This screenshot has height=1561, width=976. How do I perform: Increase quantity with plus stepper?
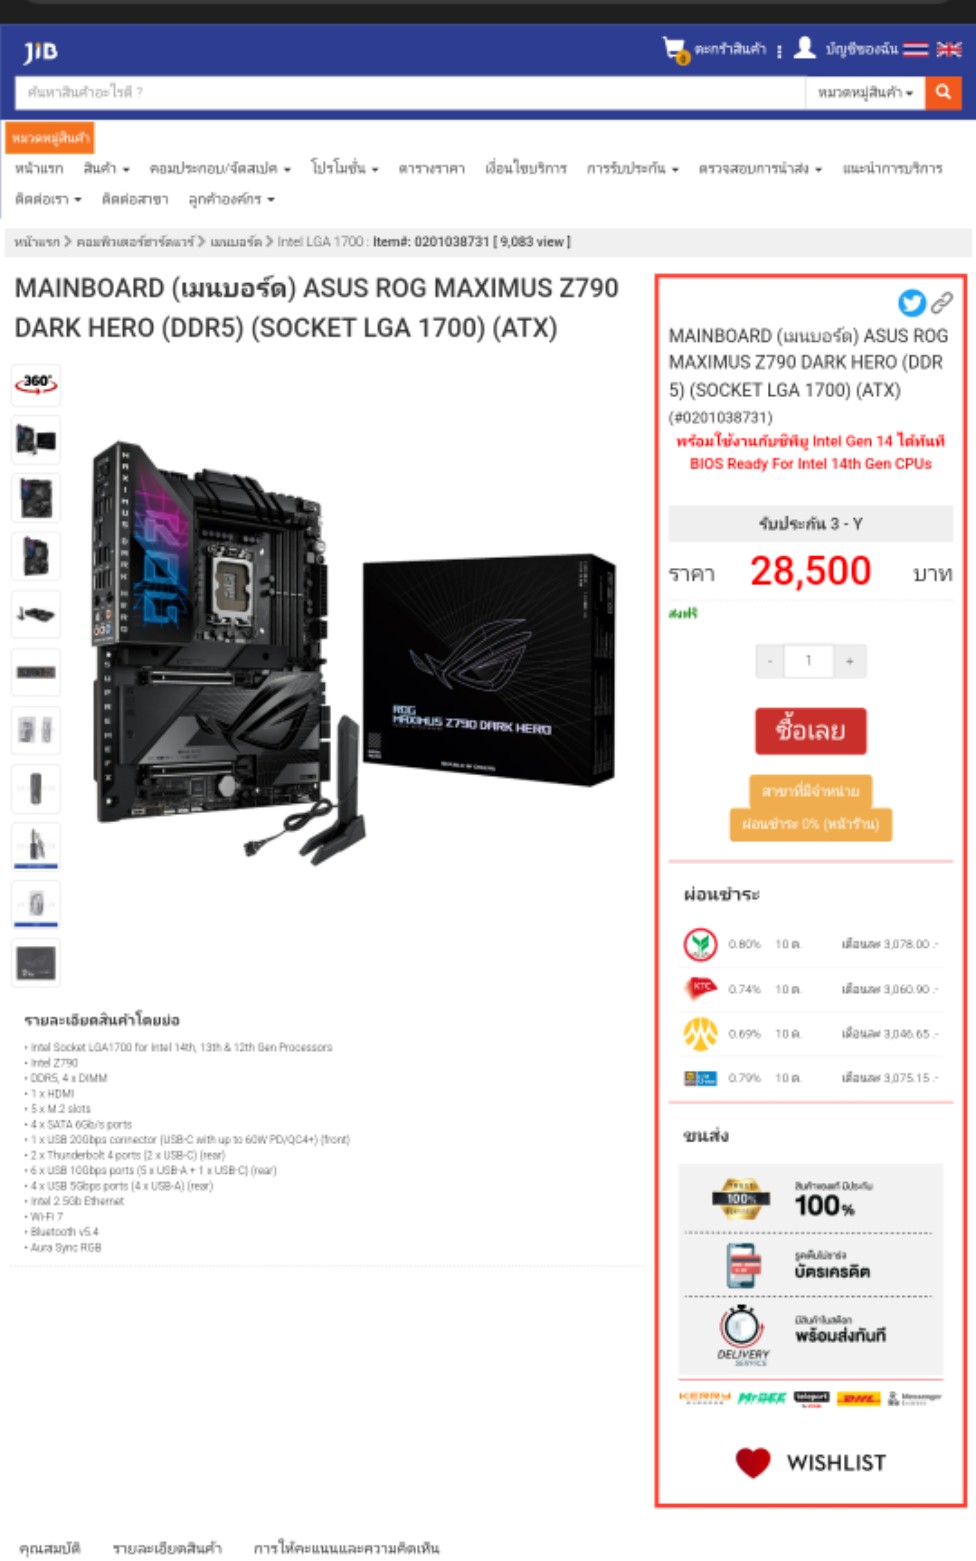tap(850, 661)
